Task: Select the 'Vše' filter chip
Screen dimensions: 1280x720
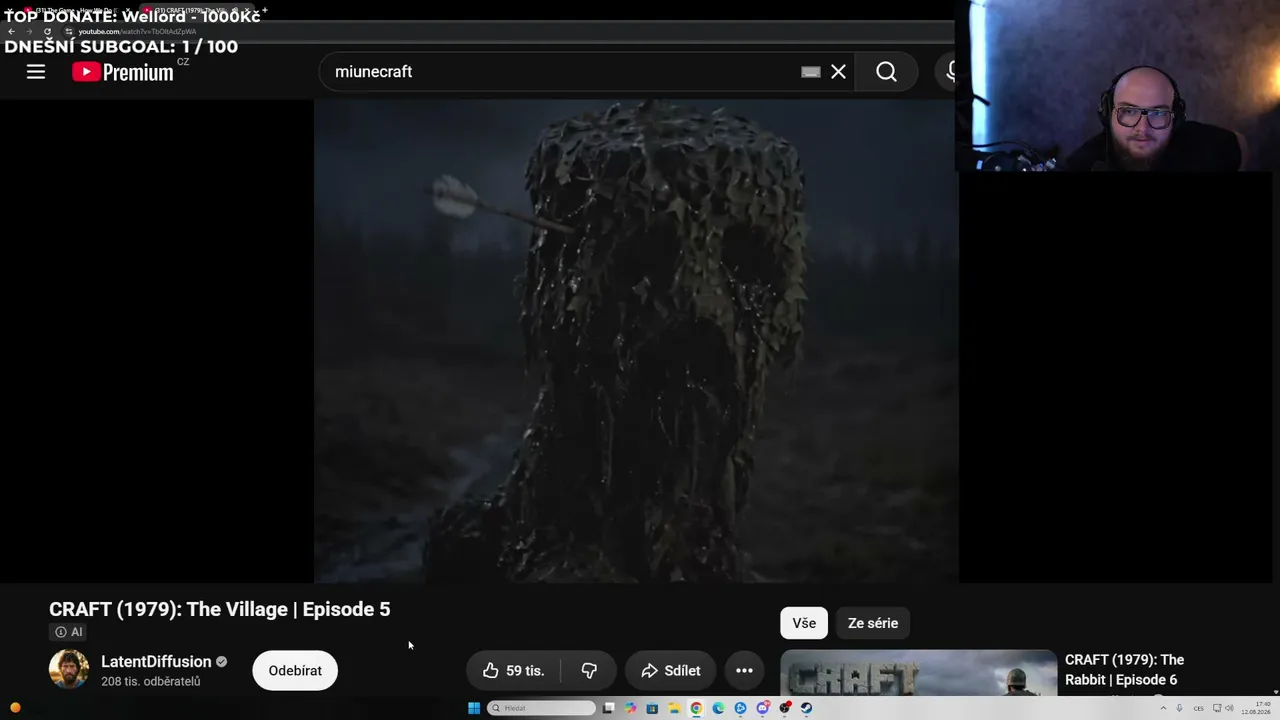Action: pos(804,623)
